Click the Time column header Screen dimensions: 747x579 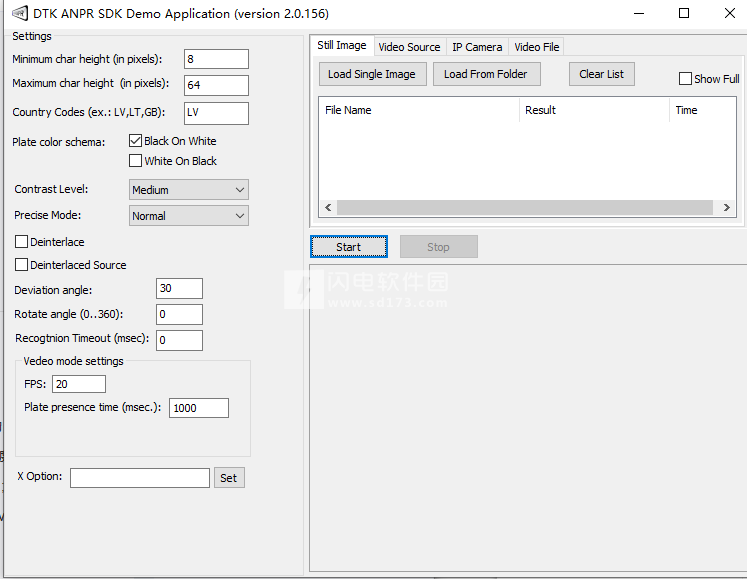point(702,110)
